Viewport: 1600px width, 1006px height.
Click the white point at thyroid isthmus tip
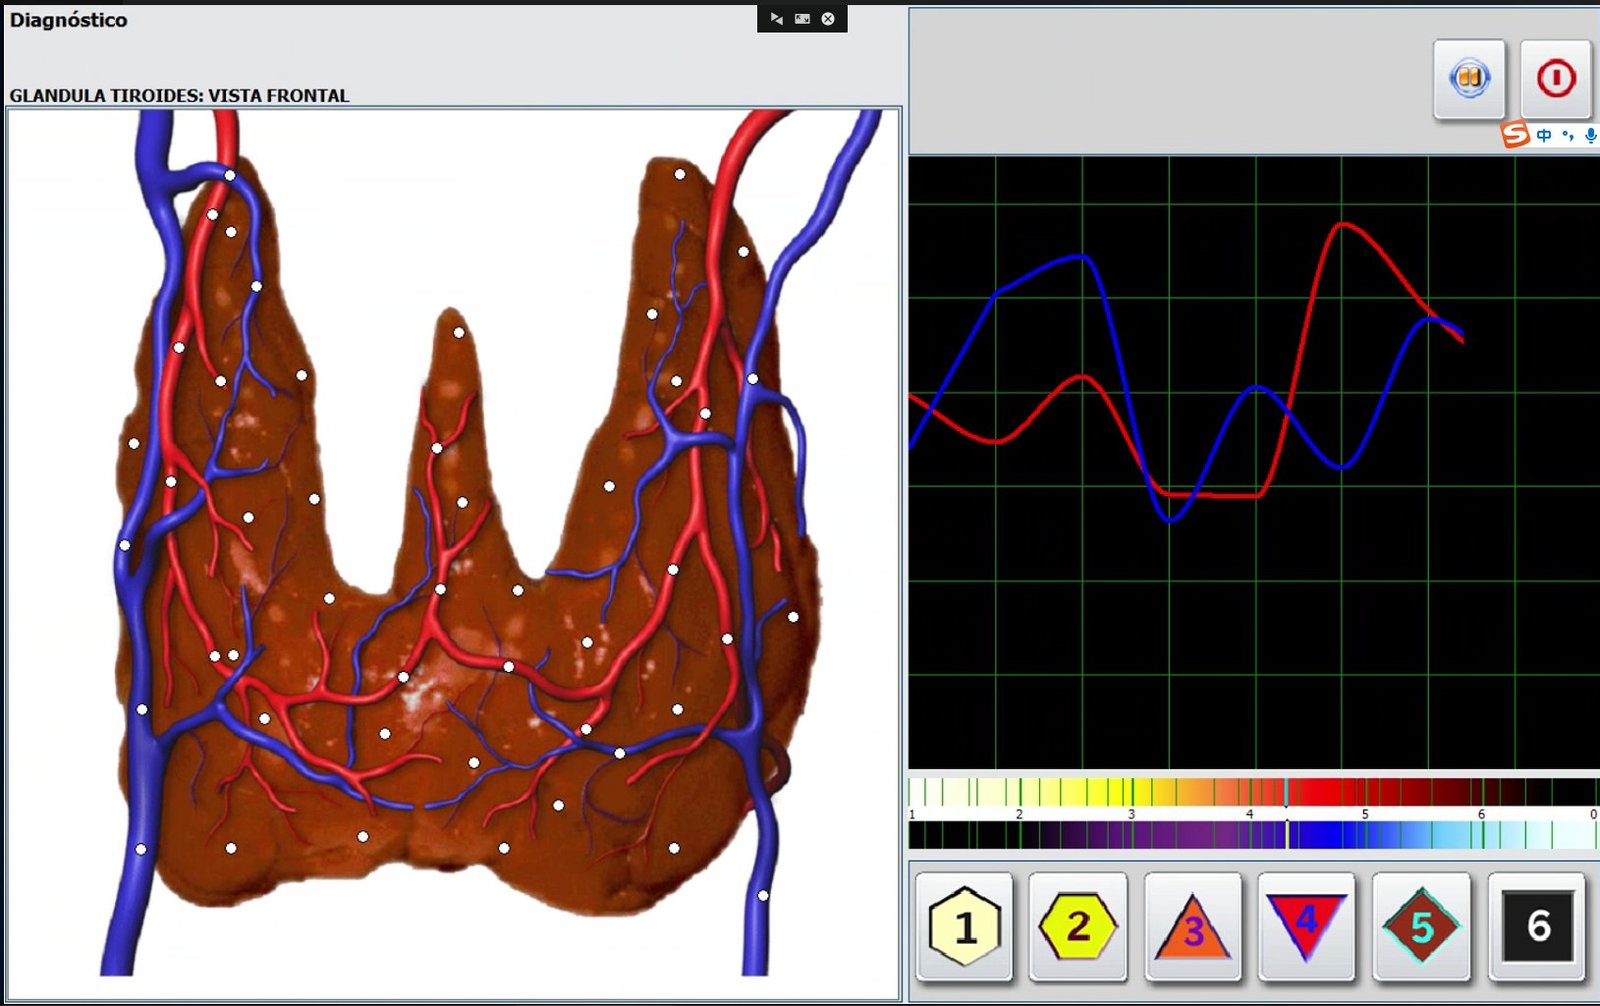(459, 333)
